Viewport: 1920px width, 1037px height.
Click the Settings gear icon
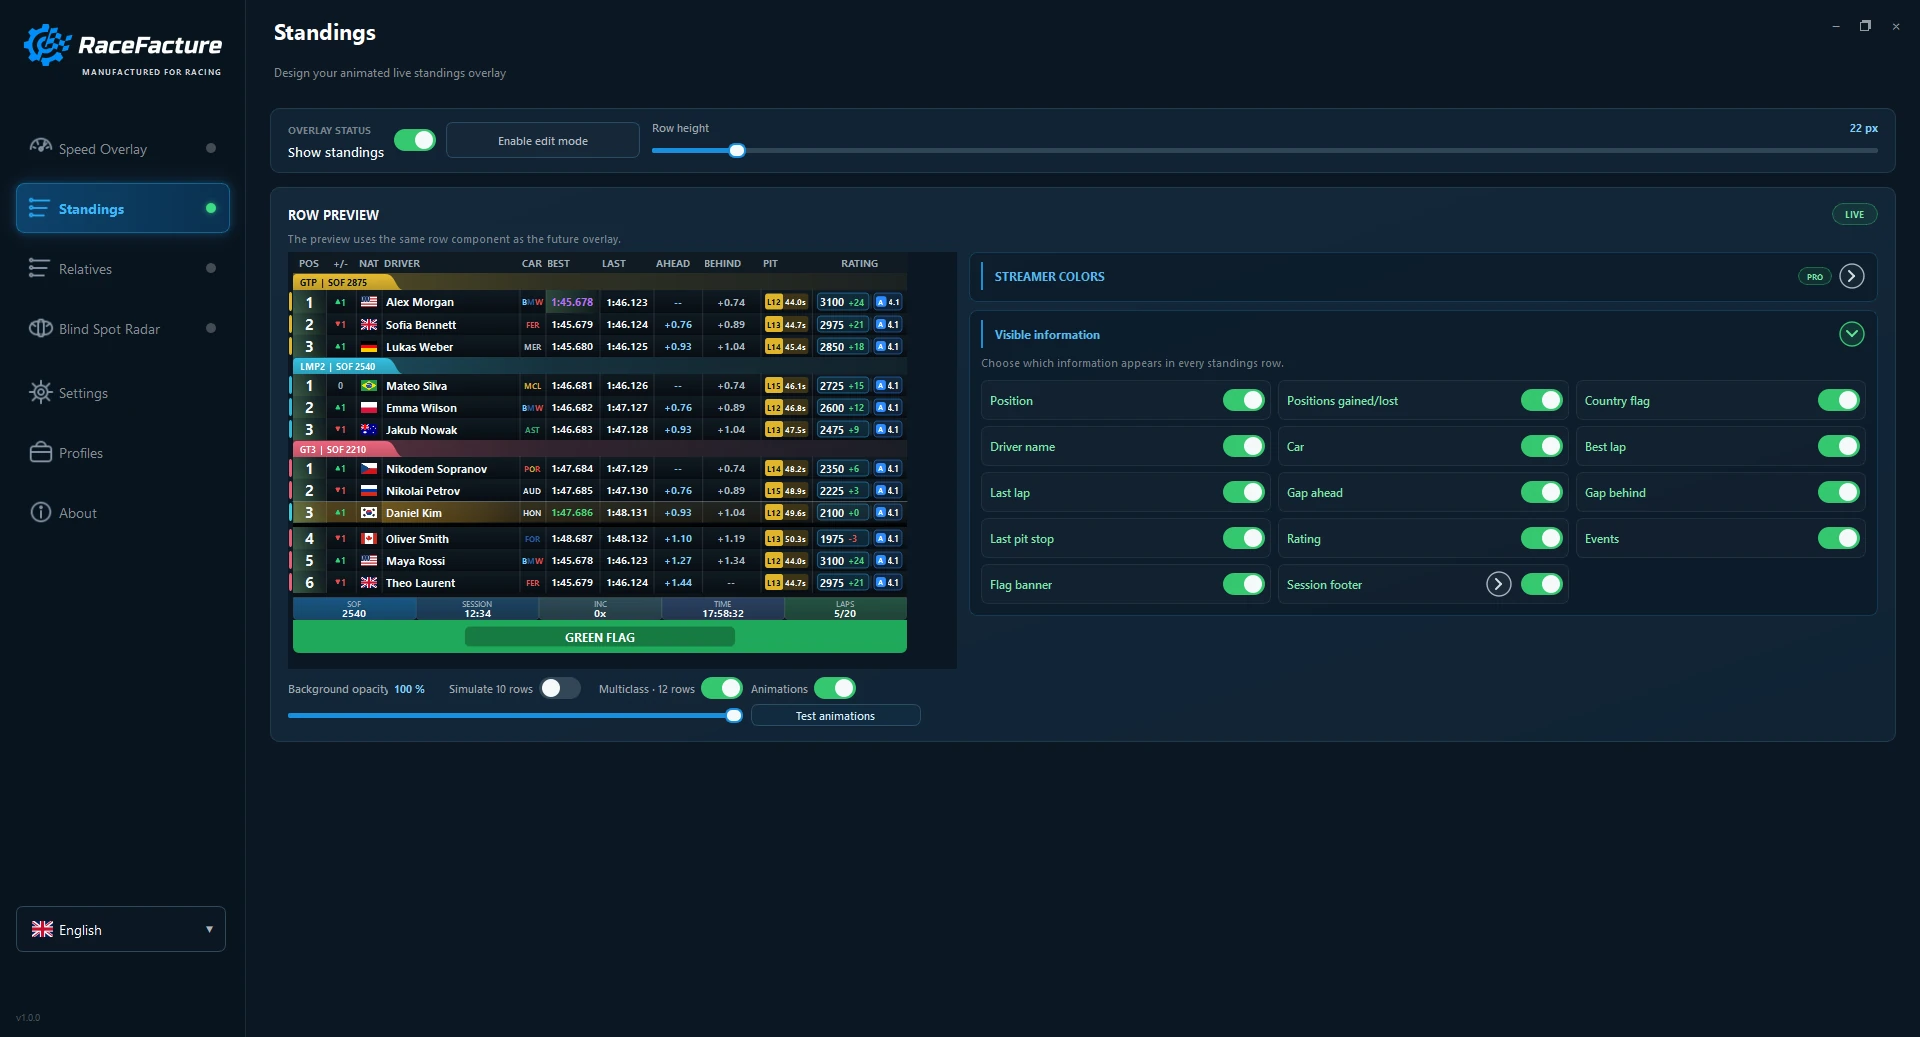pos(40,392)
